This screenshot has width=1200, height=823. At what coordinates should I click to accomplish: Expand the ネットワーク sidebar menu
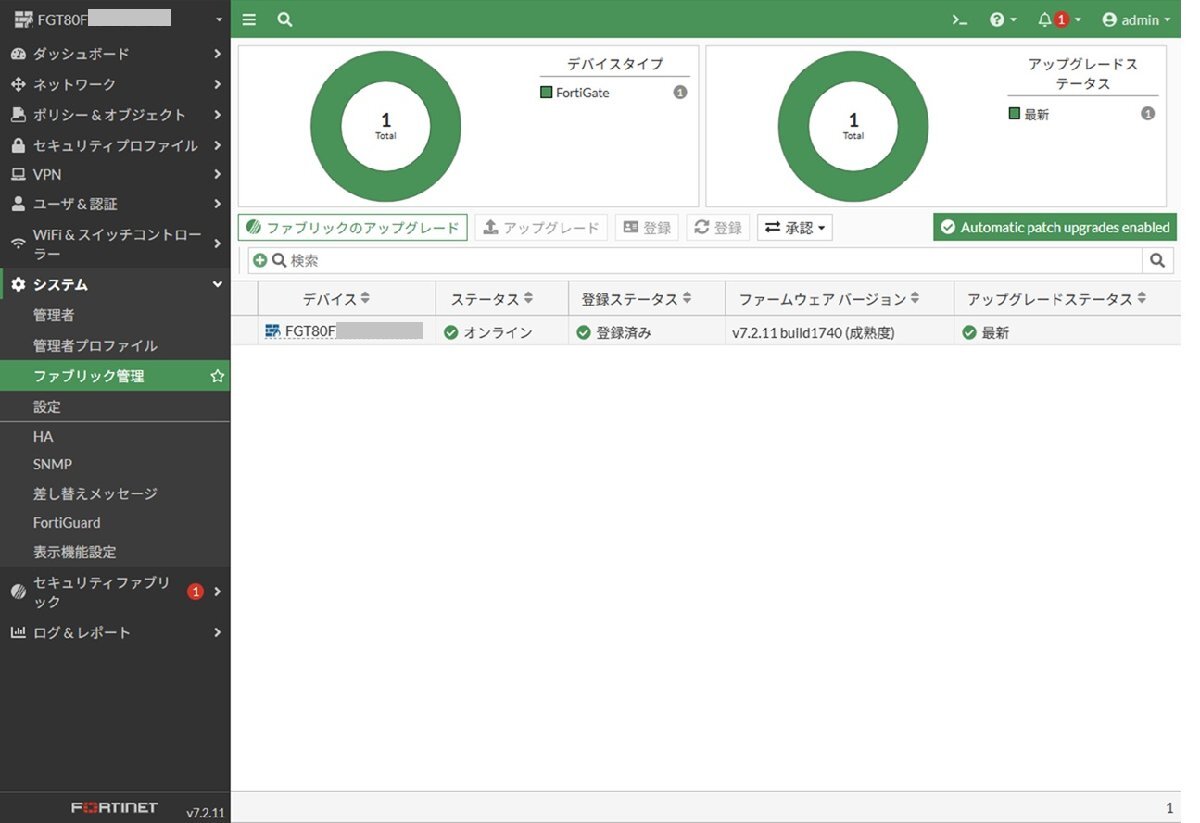point(115,85)
